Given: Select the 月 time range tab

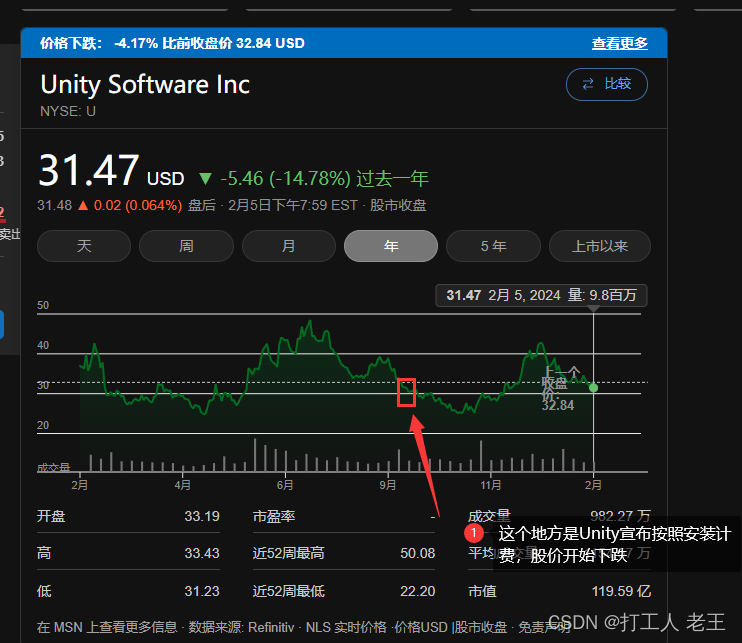Looking at the screenshot, I should coord(289,246).
